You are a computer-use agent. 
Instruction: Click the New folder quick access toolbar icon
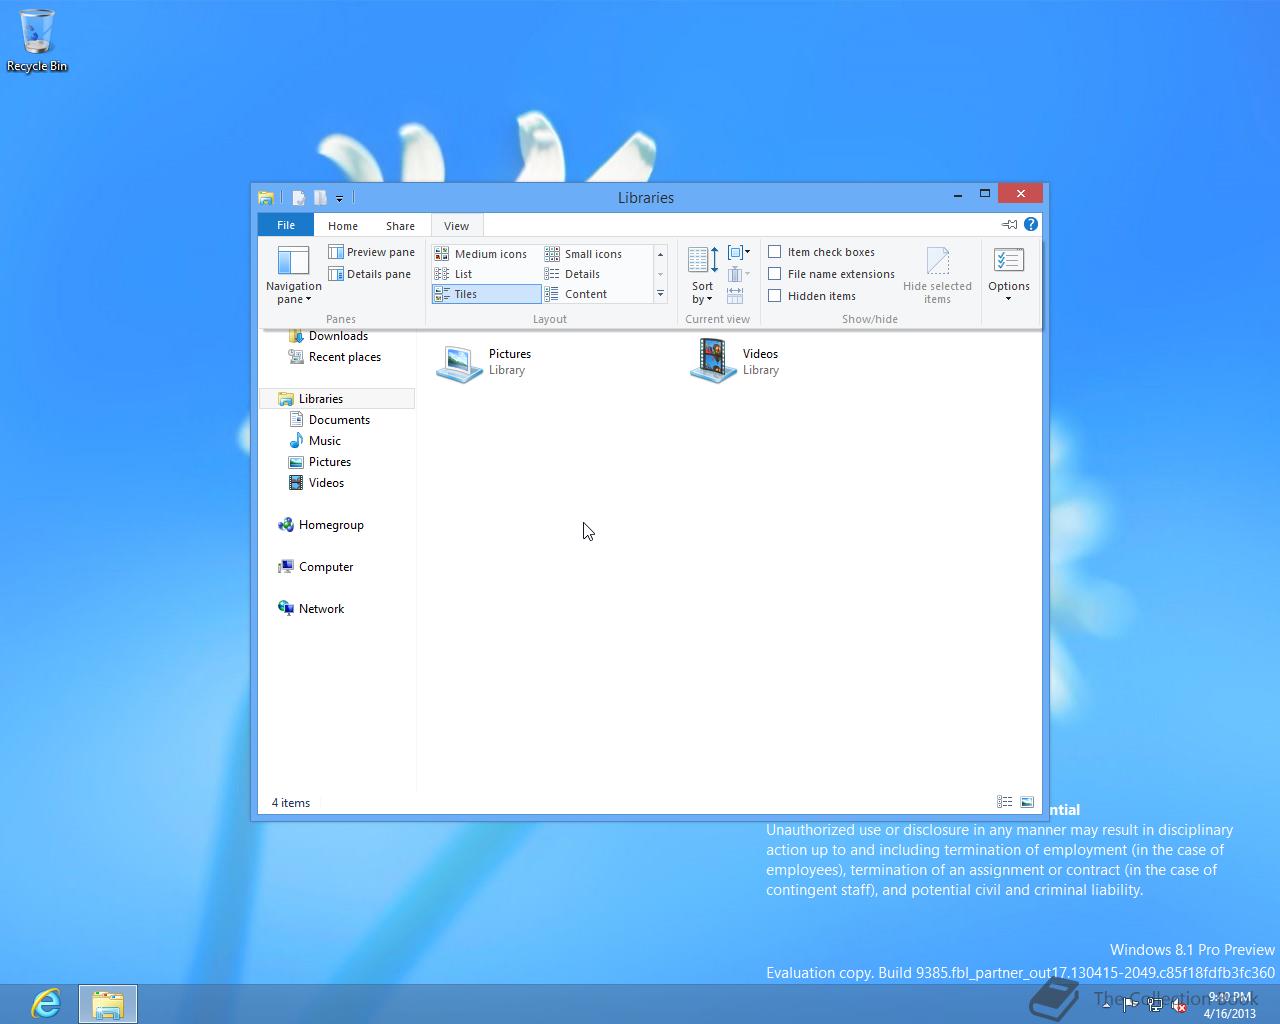pyautogui.click(x=320, y=198)
